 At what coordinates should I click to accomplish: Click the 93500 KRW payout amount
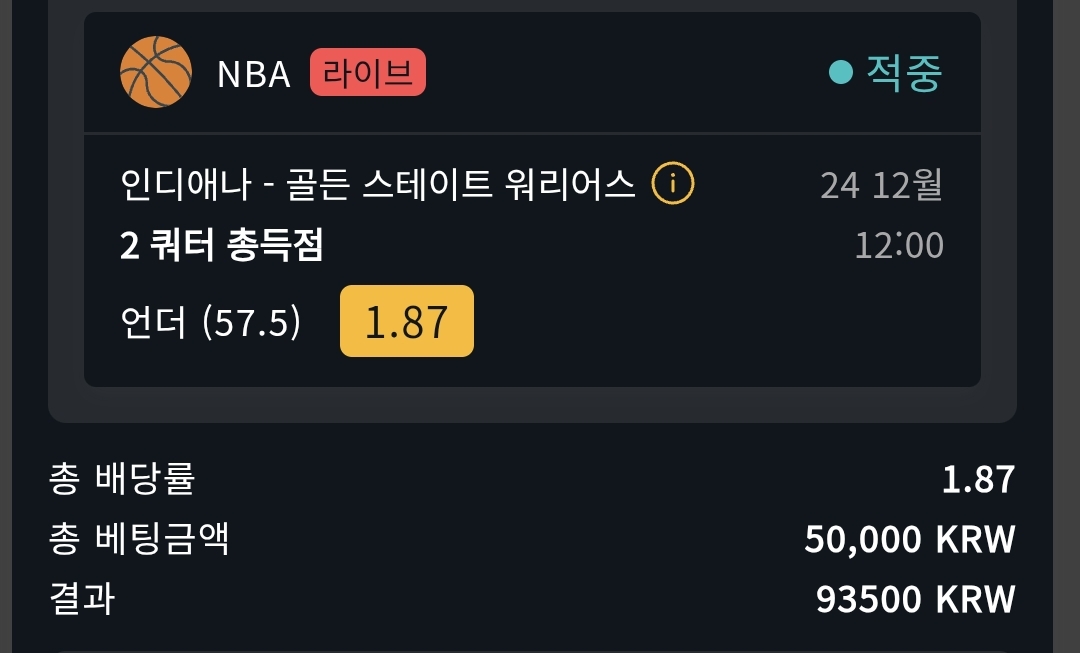click(x=915, y=599)
